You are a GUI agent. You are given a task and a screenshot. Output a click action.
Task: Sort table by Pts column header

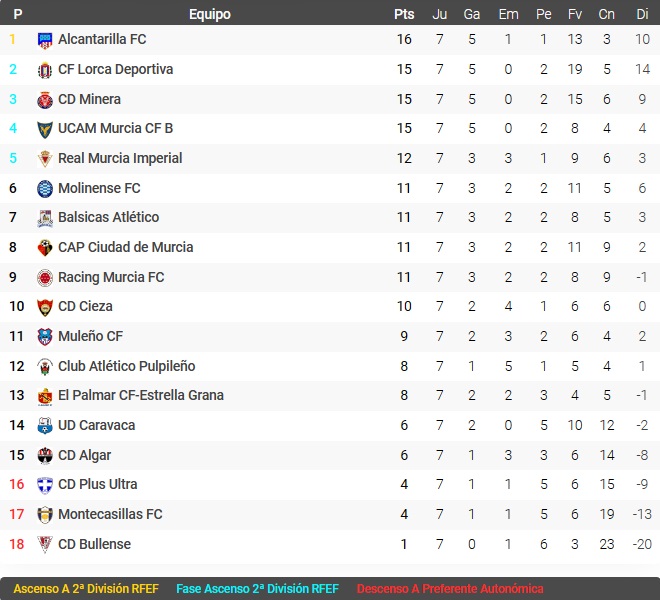coord(404,14)
